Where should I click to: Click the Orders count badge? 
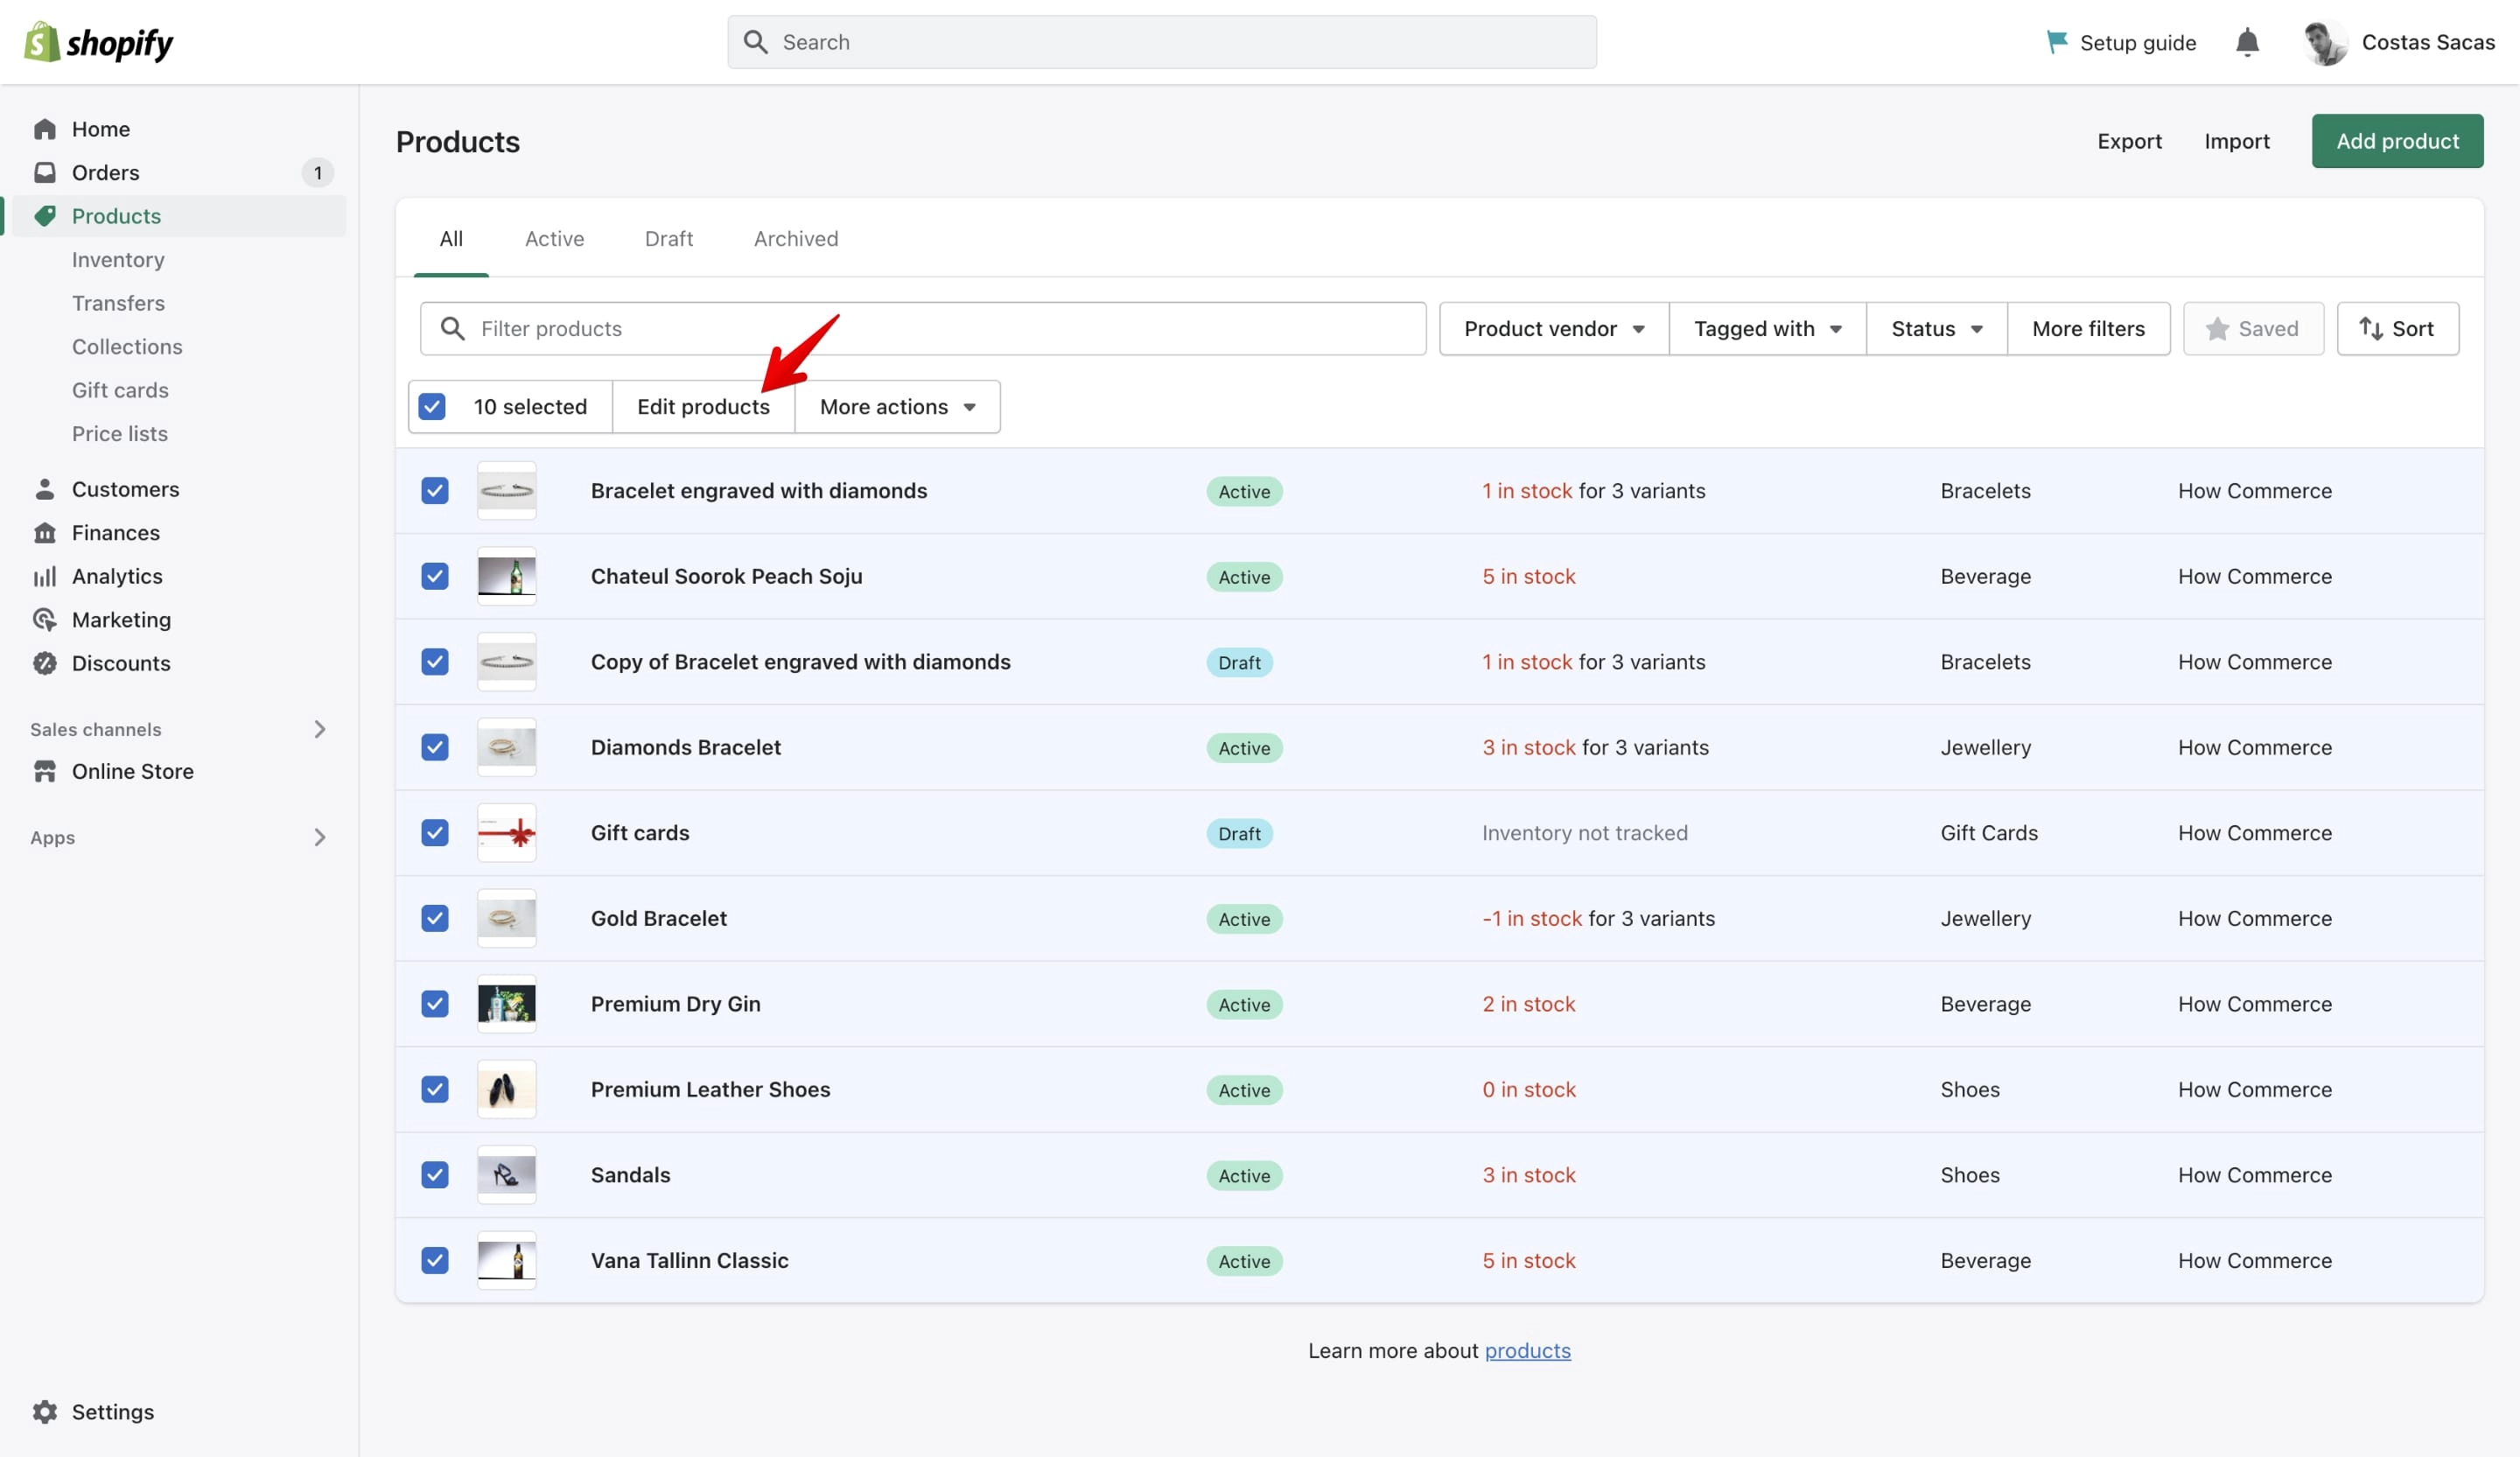tap(318, 172)
